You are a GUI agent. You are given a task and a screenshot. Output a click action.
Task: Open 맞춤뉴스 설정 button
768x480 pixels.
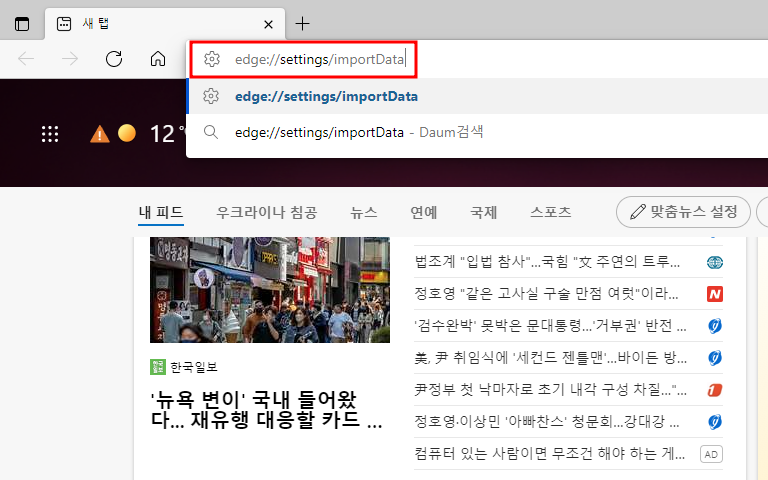click(683, 212)
